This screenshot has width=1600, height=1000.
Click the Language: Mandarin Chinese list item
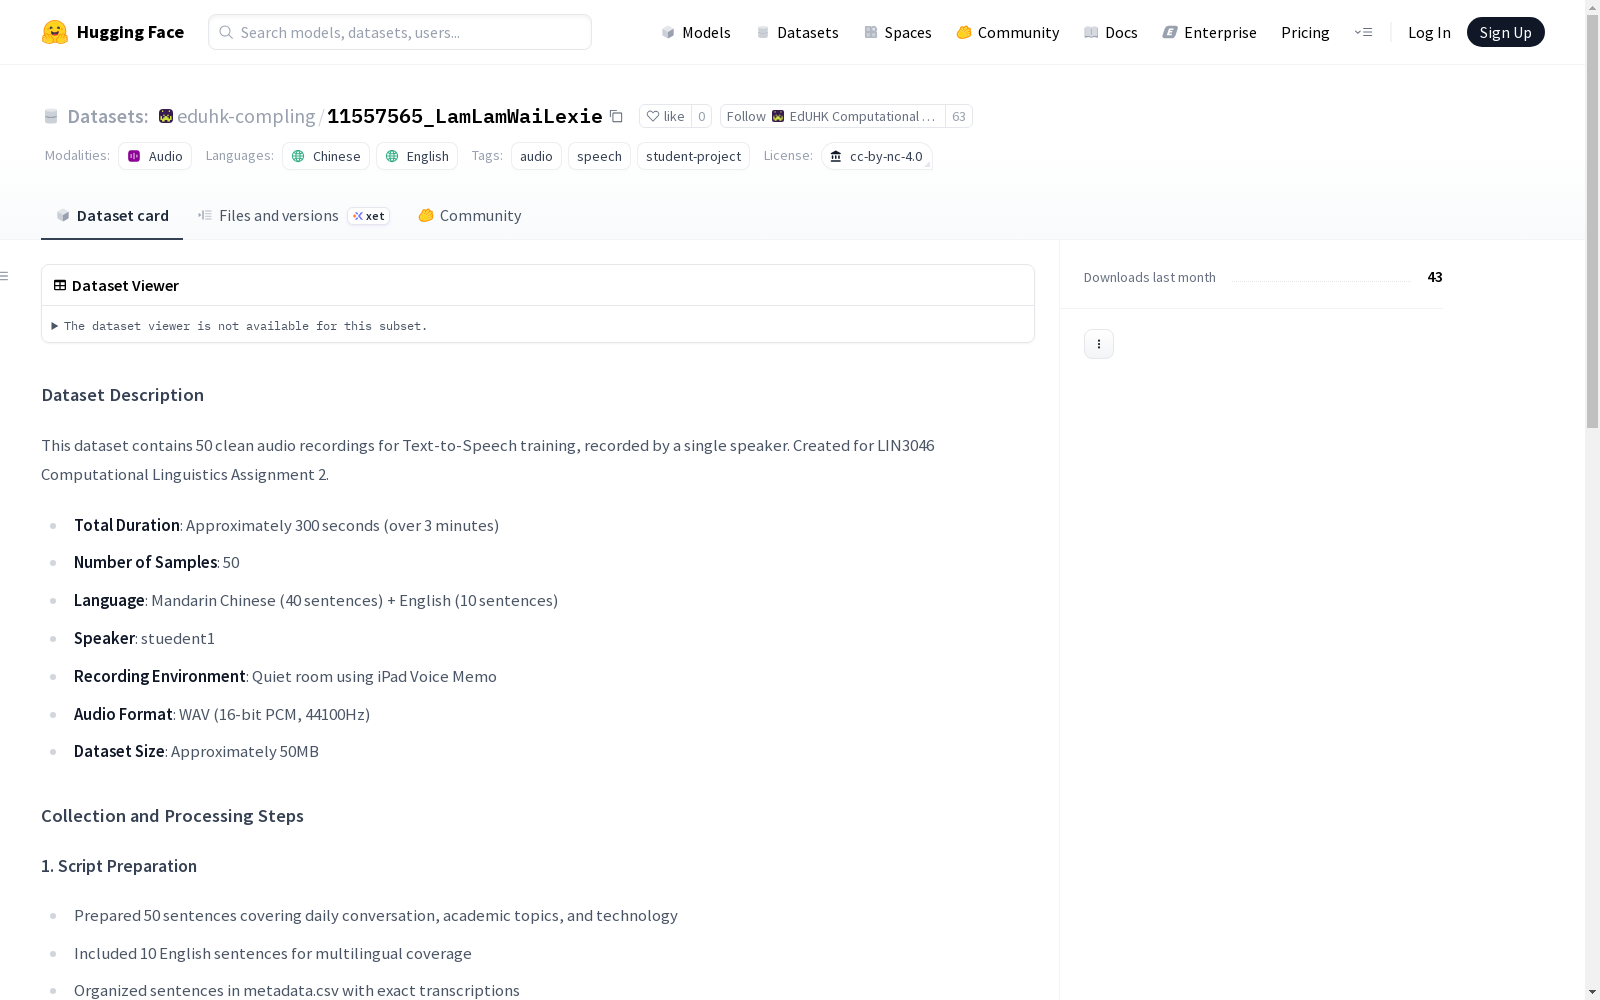coord(316,600)
